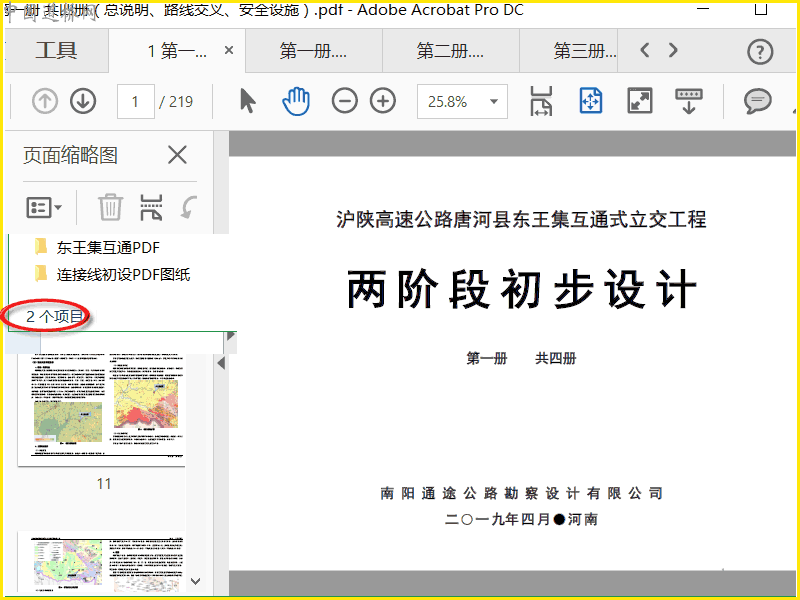800x600 pixels.
Task: Switch to the 第一册... document tab
Action: pos(313,51)
